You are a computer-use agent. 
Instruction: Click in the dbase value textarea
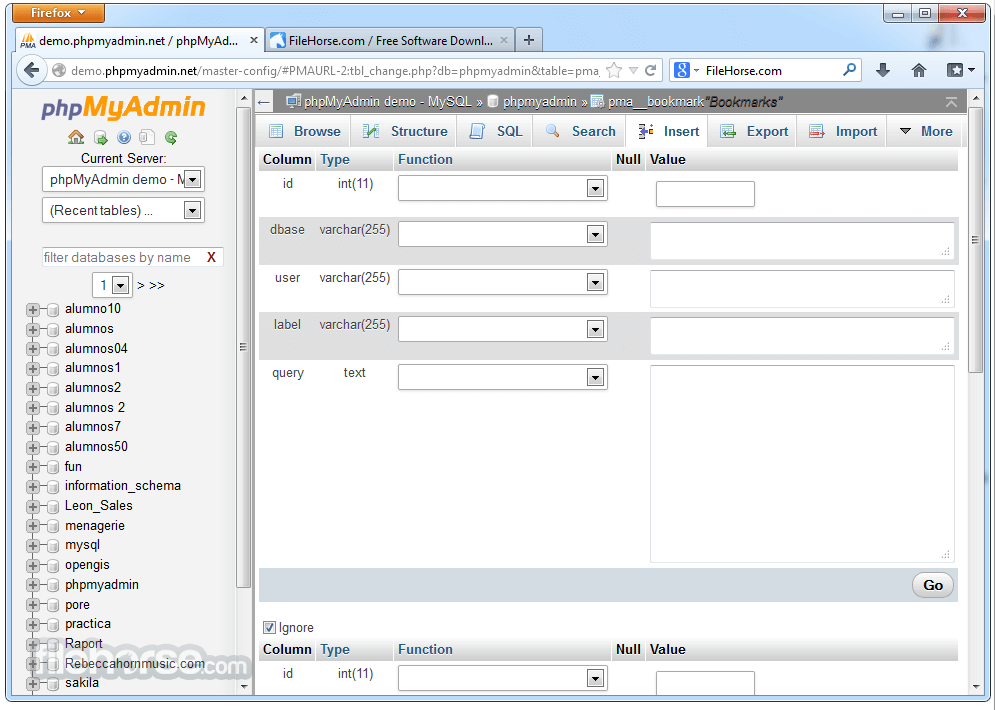[x=802, y=240]
